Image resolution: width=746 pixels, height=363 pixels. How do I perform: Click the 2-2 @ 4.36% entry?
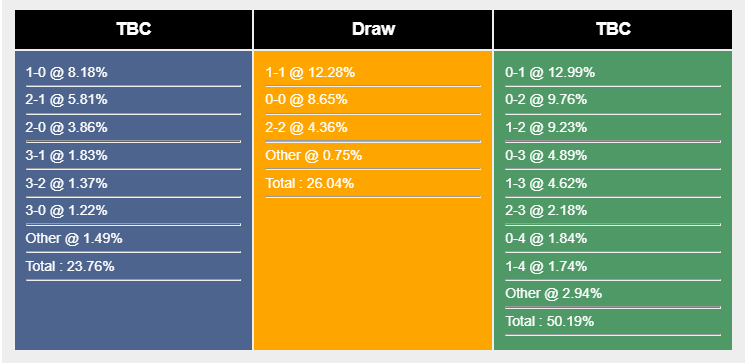coord(306,128)
